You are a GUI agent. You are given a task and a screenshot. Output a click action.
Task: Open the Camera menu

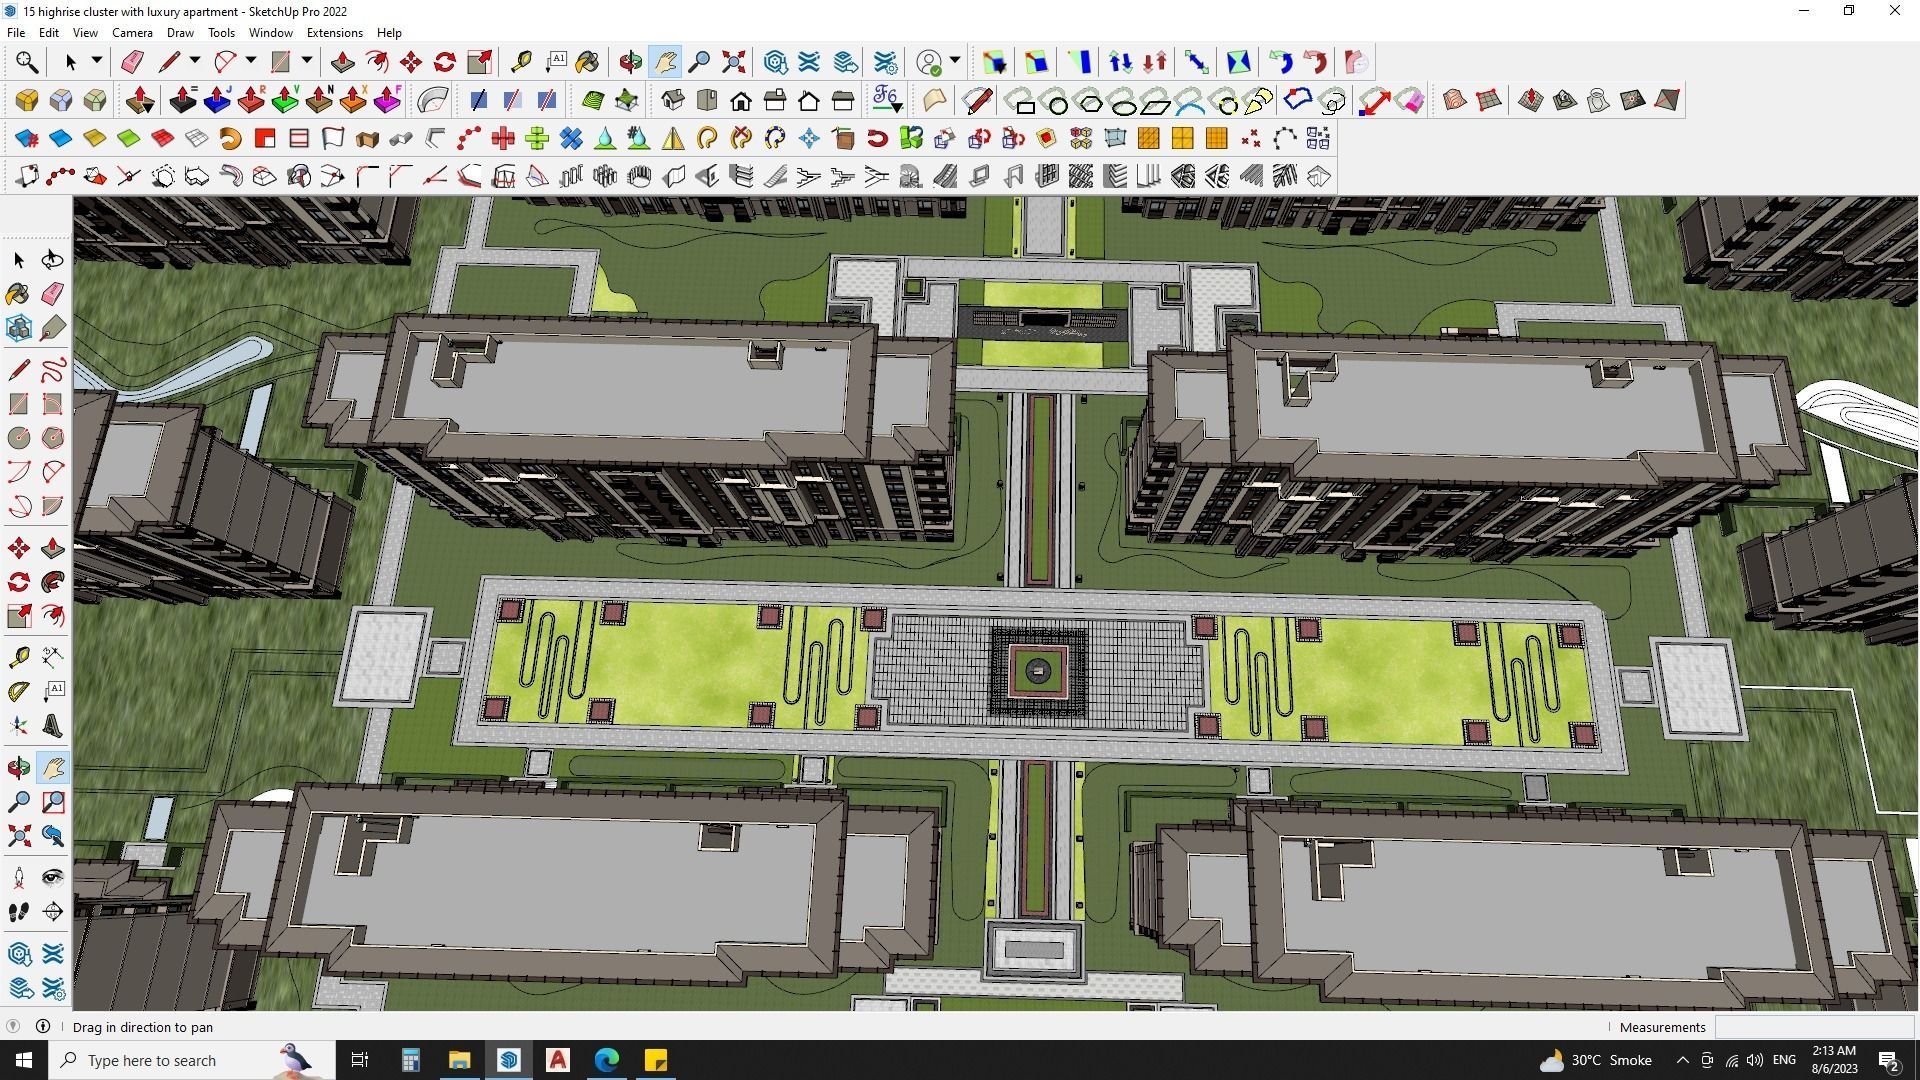[x=132, y=33]
